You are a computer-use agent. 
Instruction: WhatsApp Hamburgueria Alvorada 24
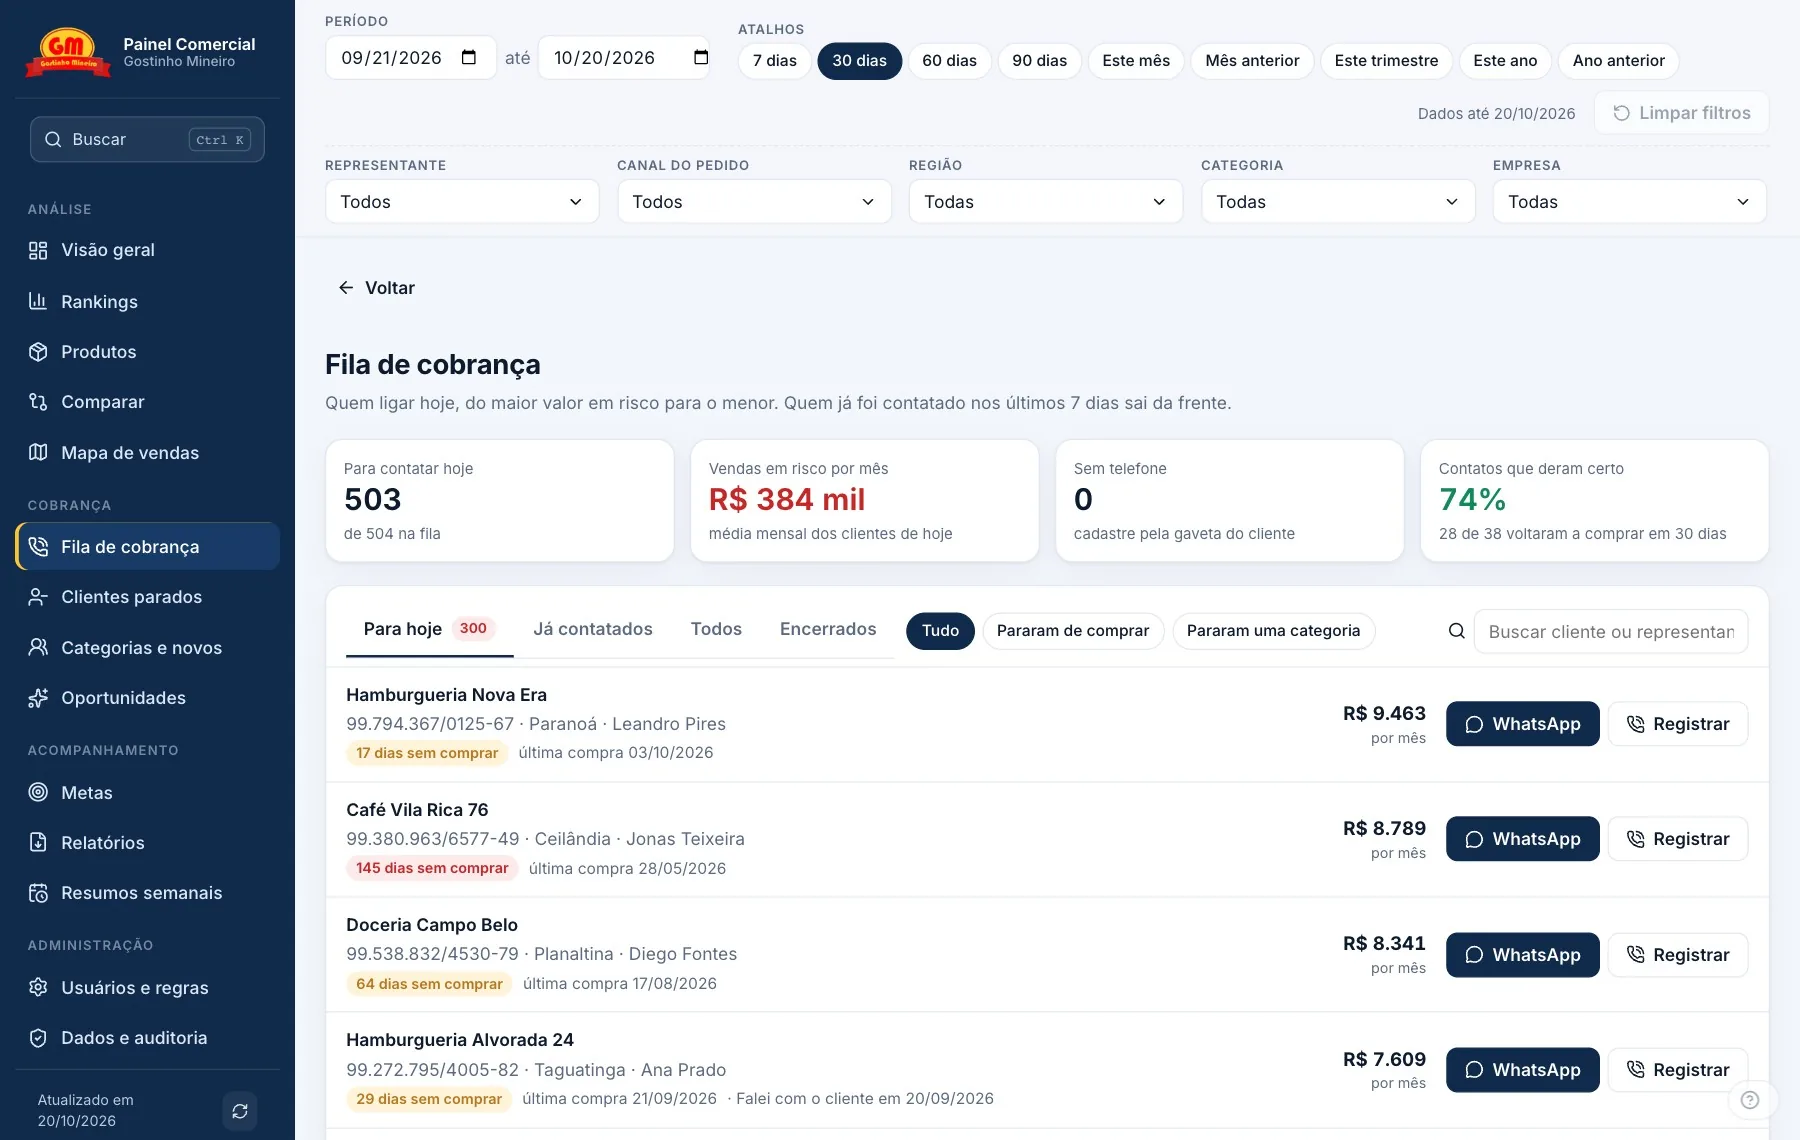pyautogui.click(x=1523, y=1070)
